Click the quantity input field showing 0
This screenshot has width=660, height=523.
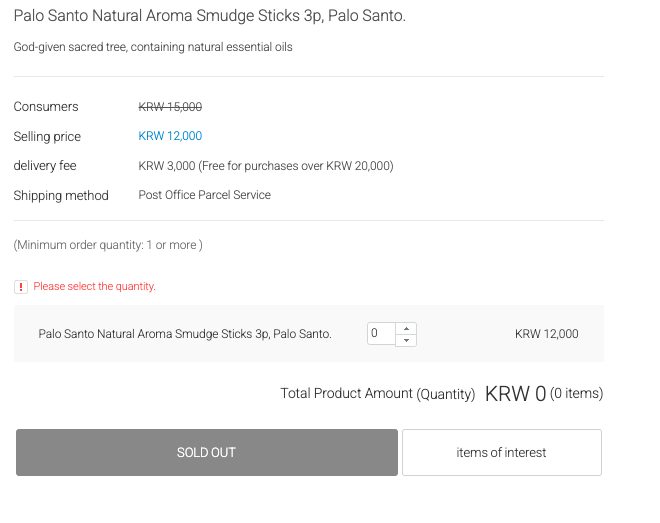click(381, 334)
